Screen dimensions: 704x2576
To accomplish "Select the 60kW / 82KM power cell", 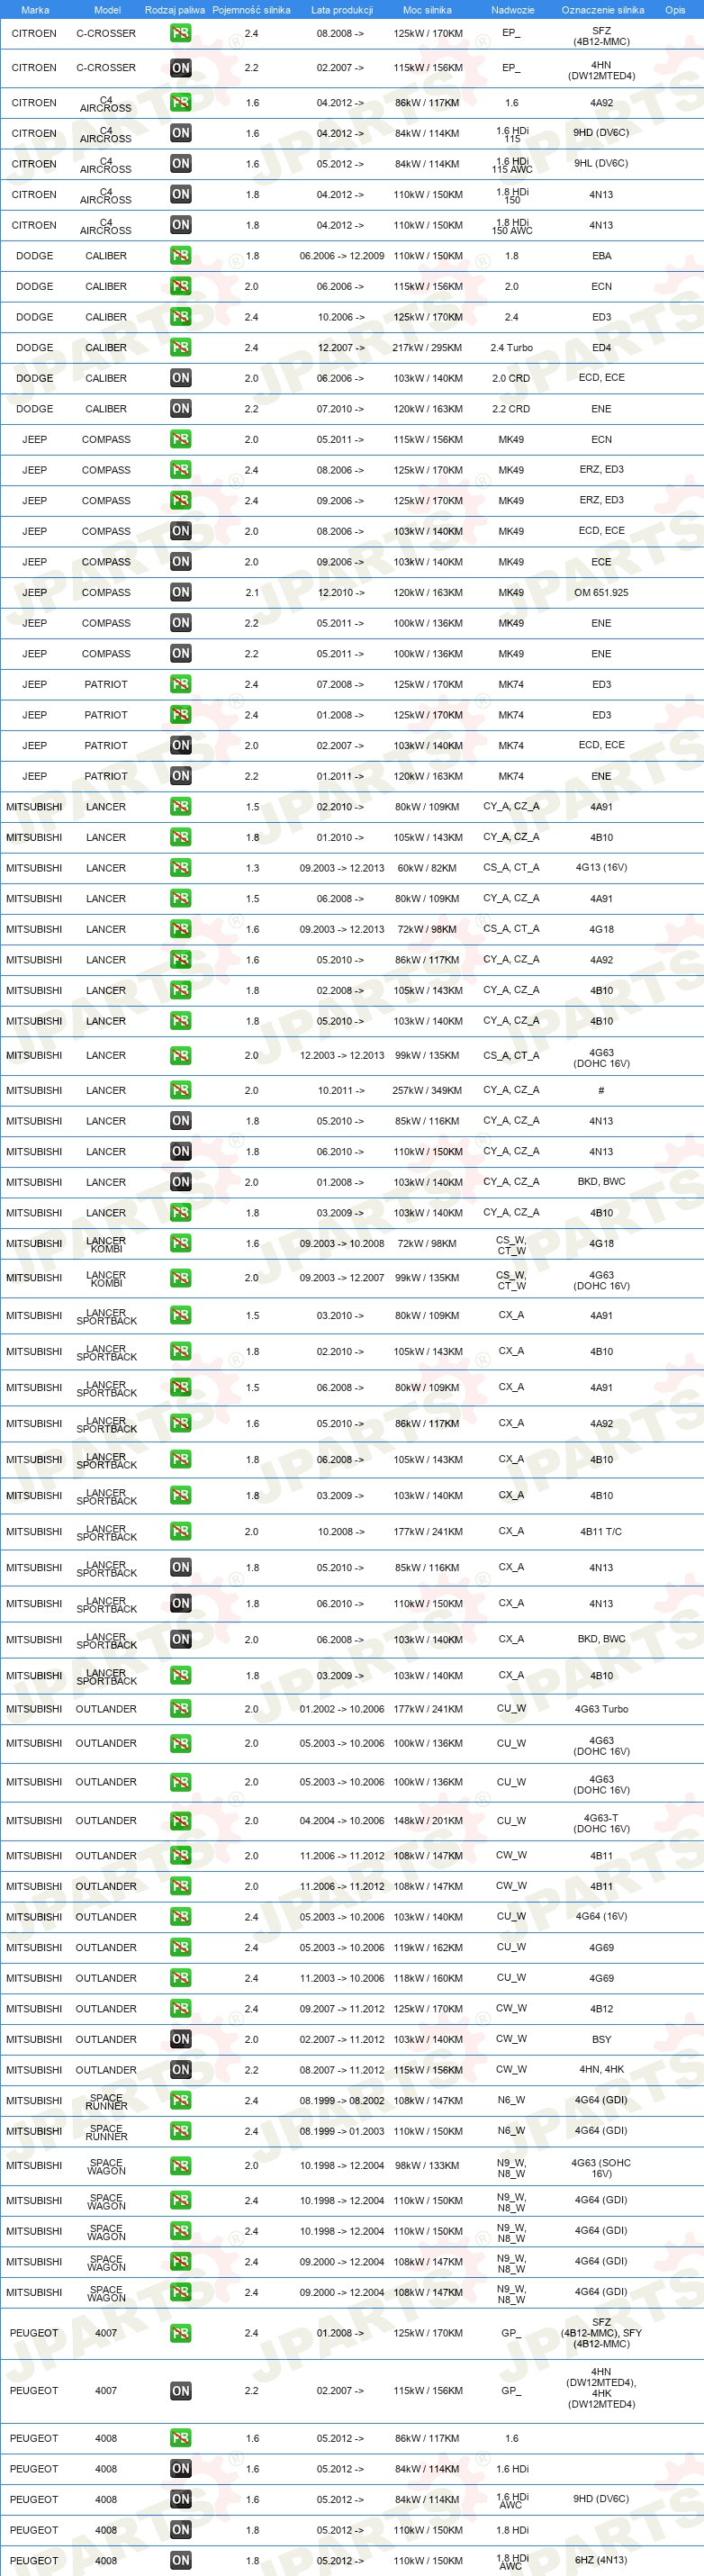I will pos(427,868).
